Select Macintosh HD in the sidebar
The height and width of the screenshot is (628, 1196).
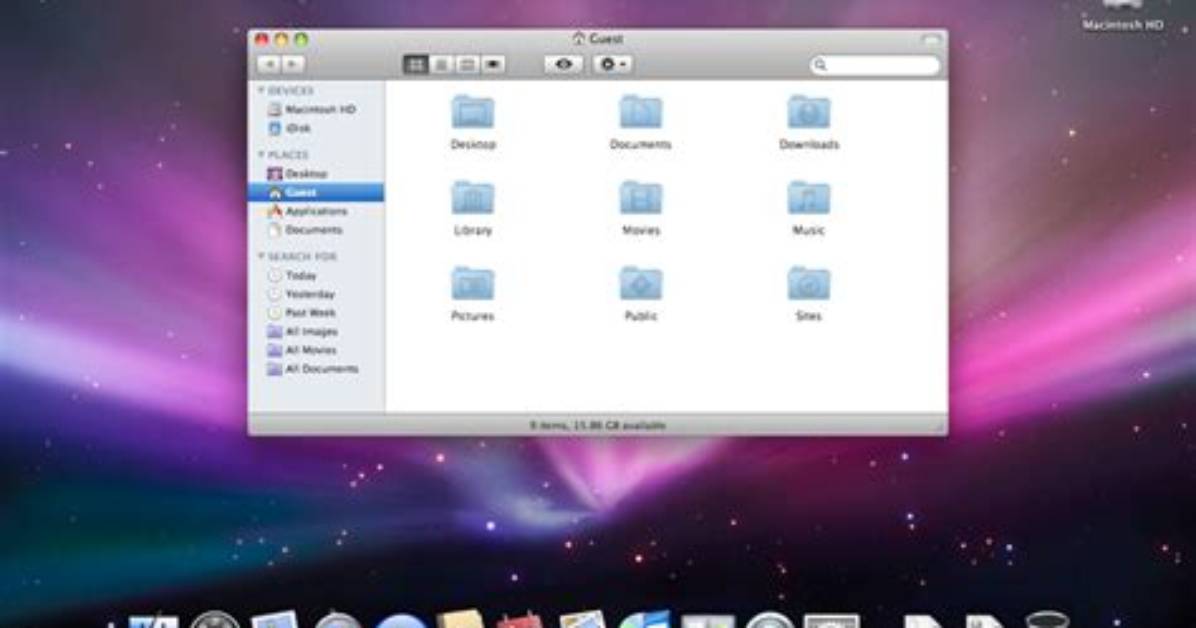(x=316, y=109)
